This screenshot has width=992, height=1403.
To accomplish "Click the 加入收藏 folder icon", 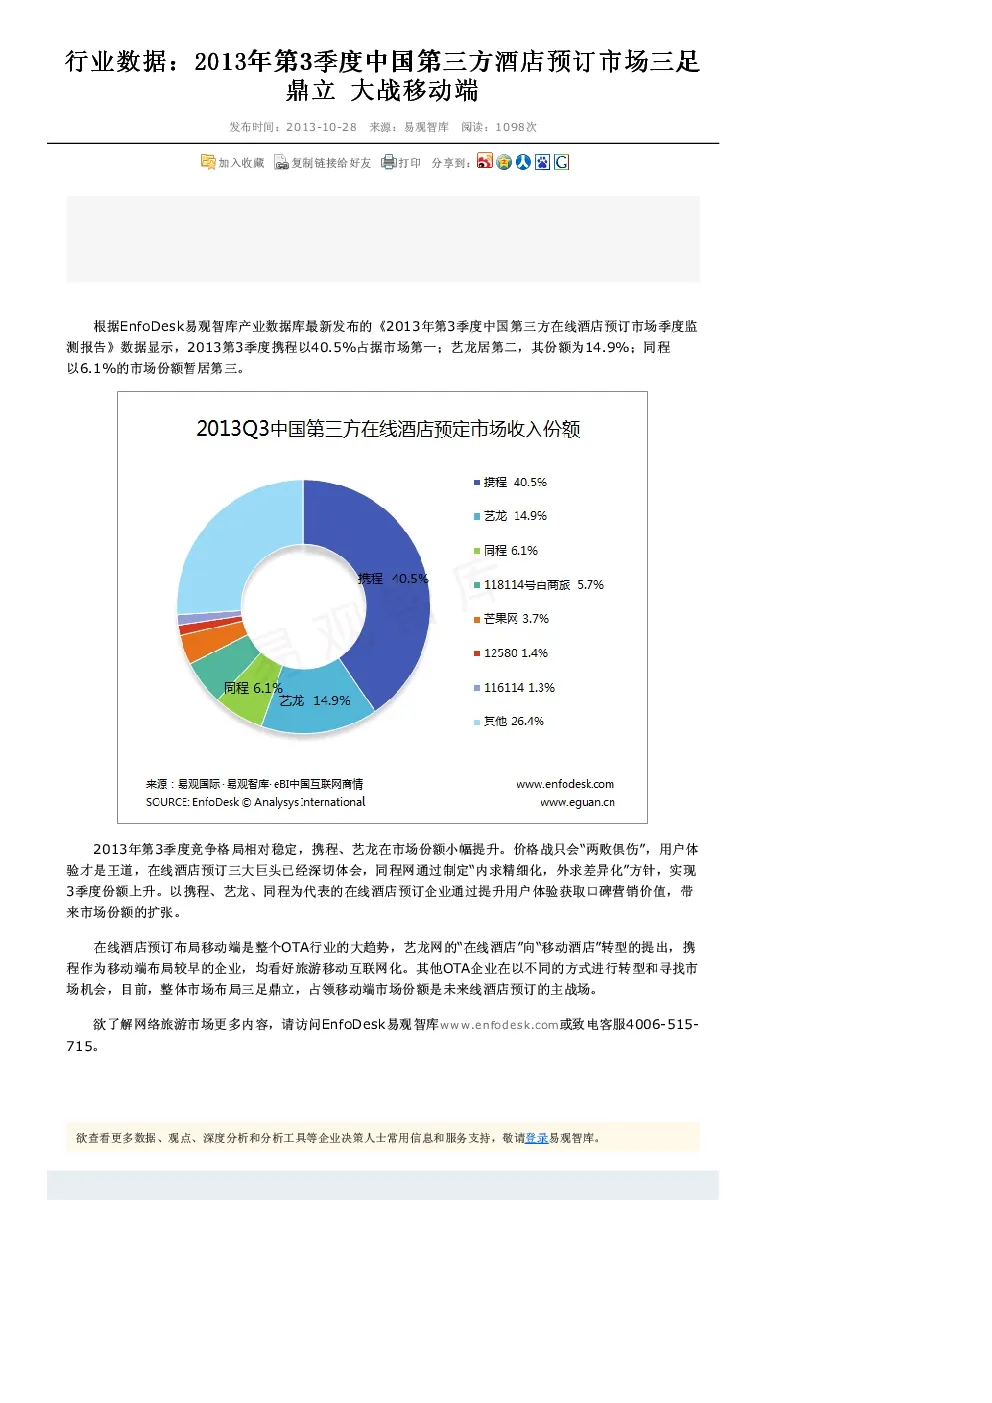I will coord(208,162).
